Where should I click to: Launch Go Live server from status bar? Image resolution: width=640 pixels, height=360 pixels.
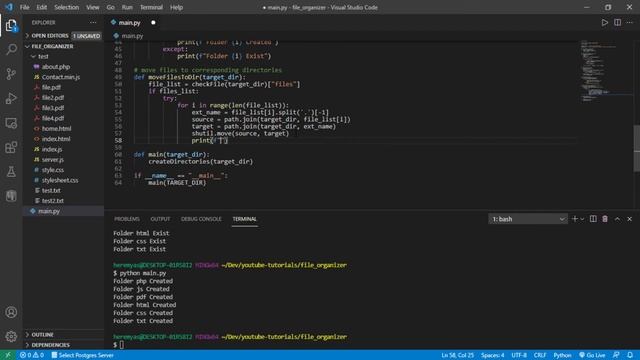coord(592,355)
